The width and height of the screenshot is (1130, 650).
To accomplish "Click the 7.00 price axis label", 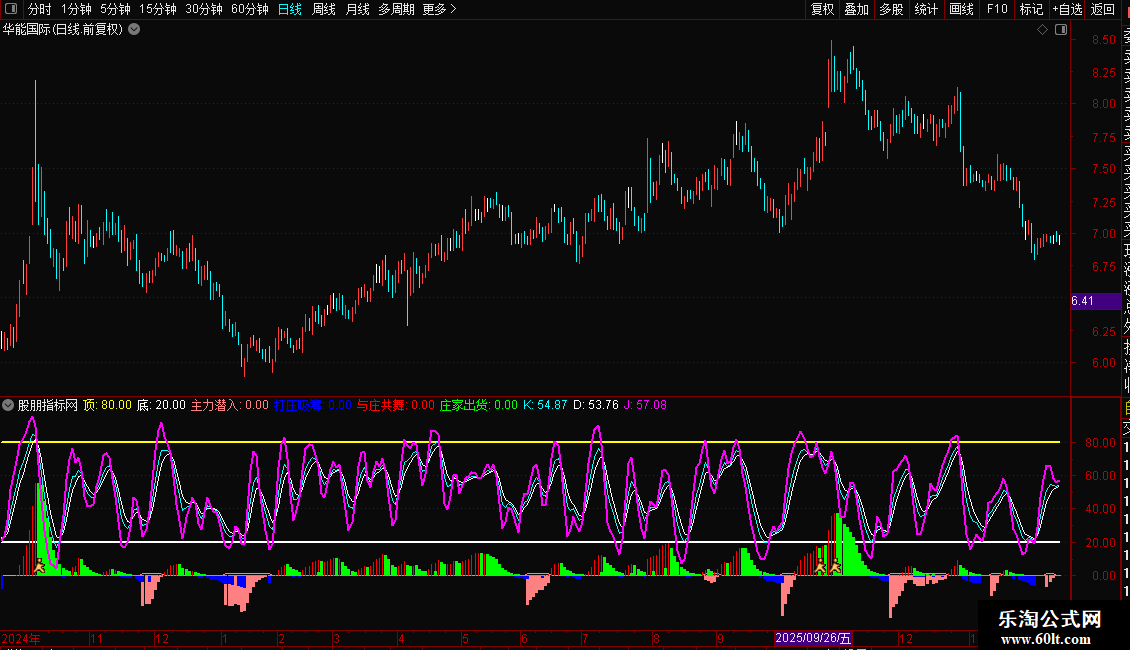I will 1104,233.
